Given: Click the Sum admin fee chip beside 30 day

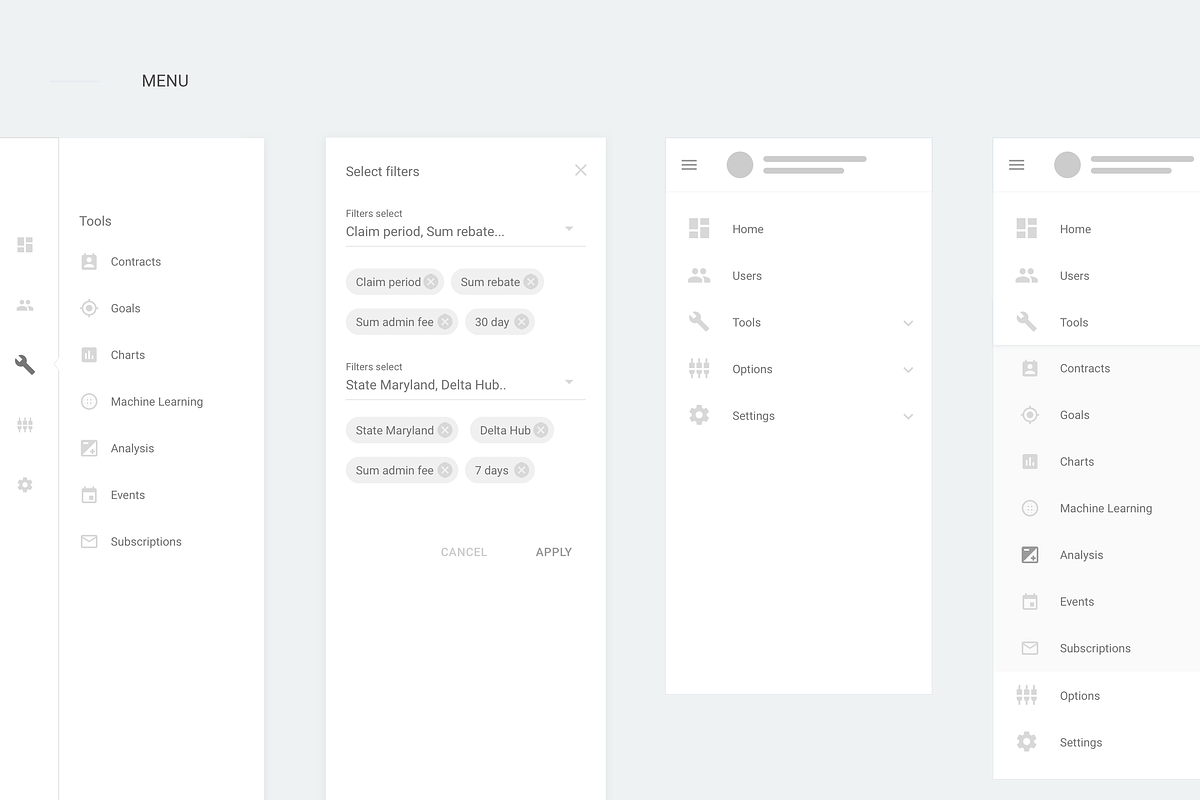Looking at the screenshot, I should click(x=402, y=322).
